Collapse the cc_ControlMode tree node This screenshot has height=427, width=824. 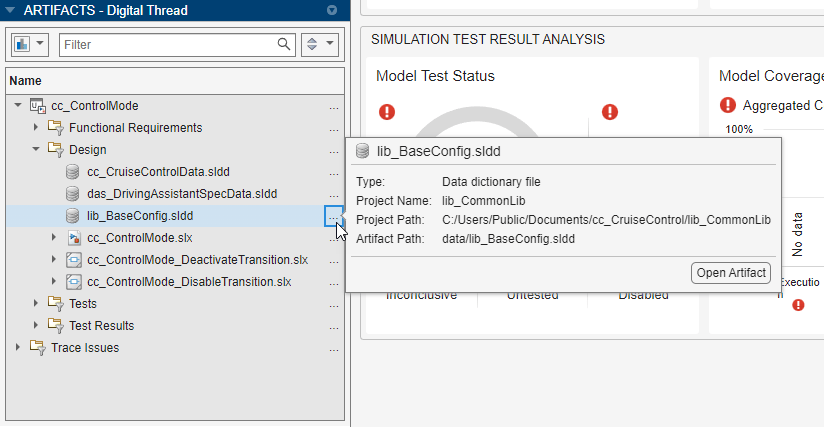pyautogui.click(x=18, y=106)
